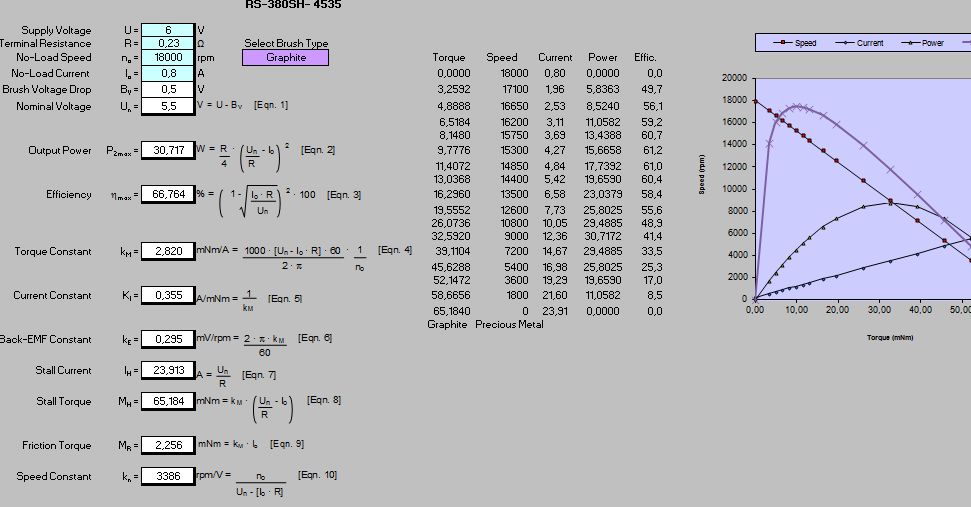971x507 pixels.
Task: Click the No-Load Speed cell showing 18000
Action: [167, 58]
